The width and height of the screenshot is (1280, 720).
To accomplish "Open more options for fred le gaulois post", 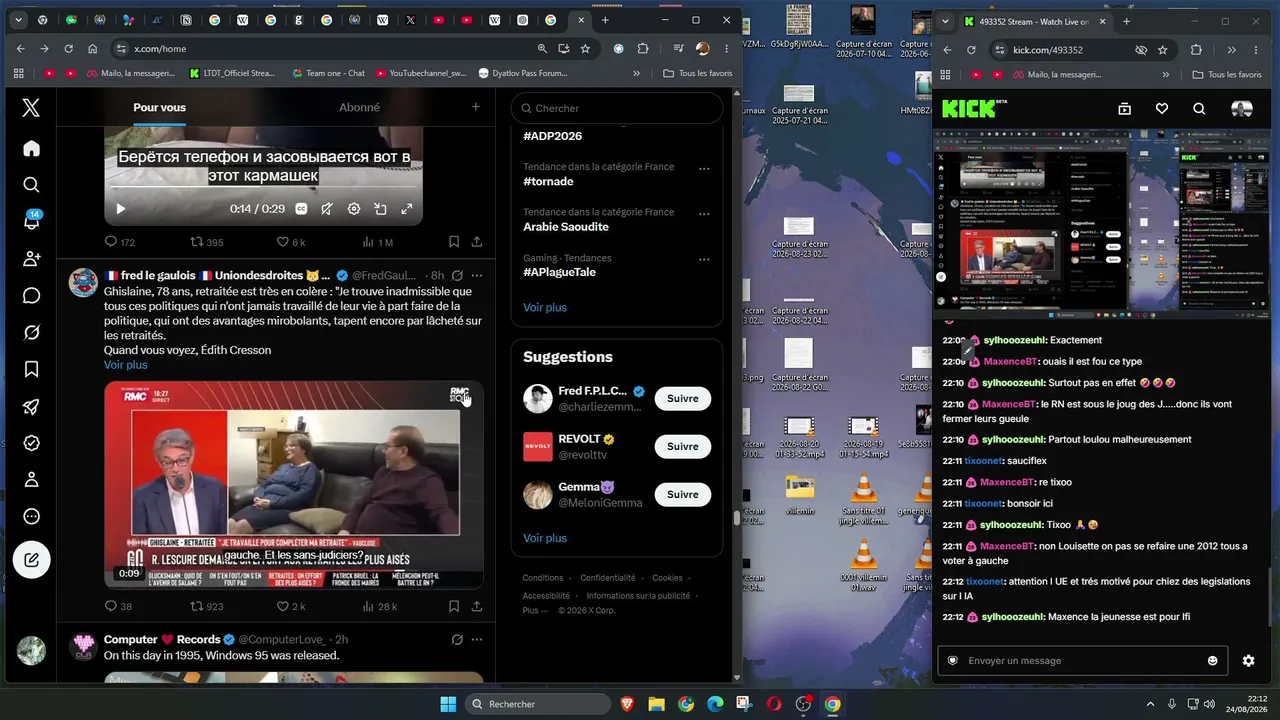I will [x=477, y=275].
